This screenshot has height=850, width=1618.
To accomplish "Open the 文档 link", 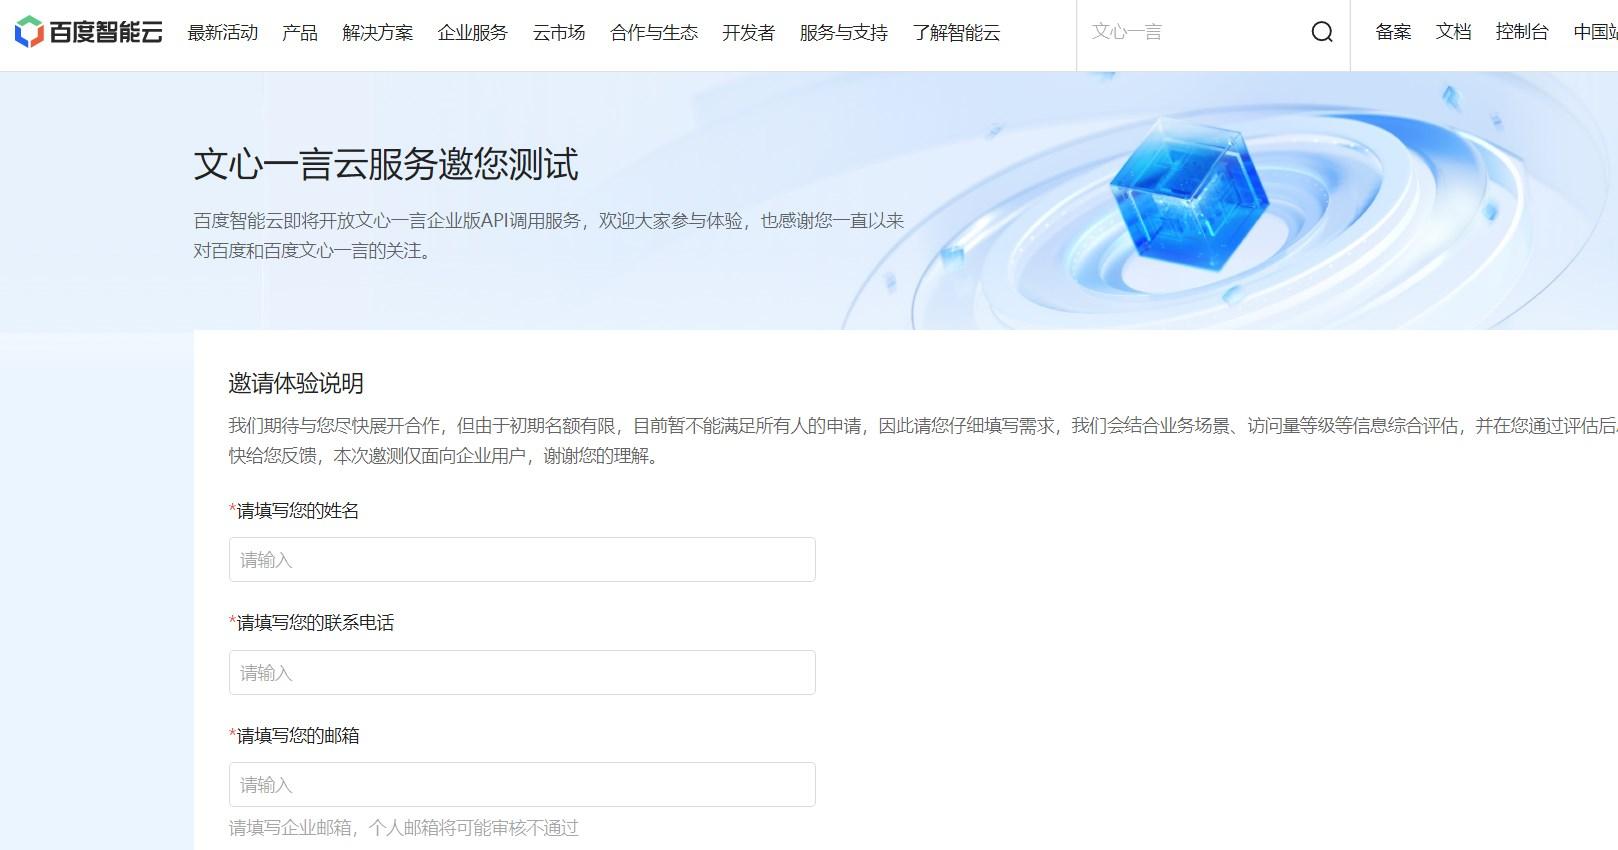I will point(1453,32).
